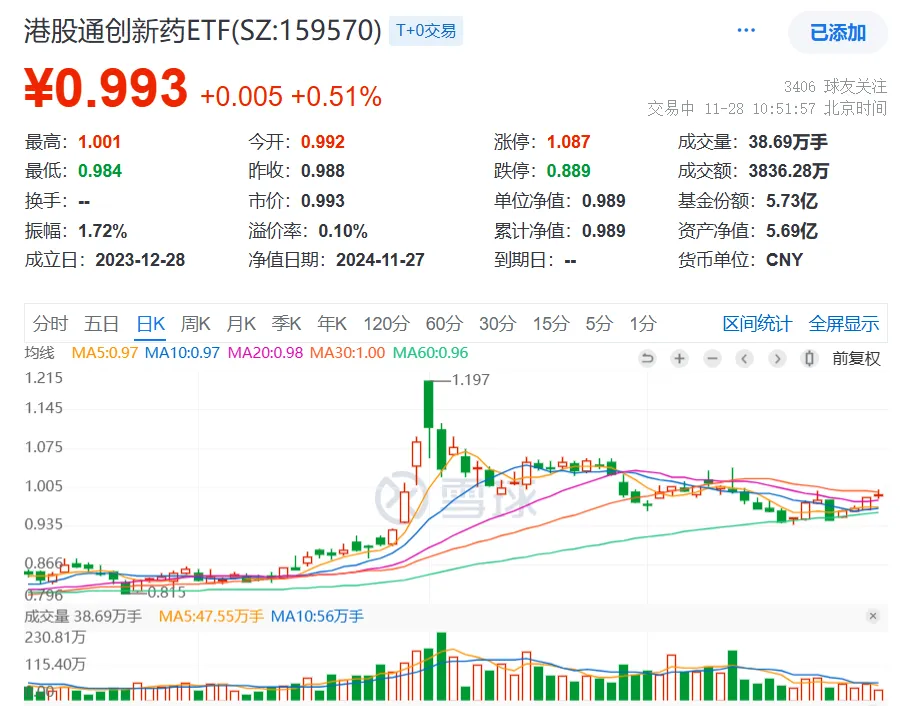Click the 最低 value 0.984
Viewport: 911px width, 706px height.
pyautogui.click(x=100, y=171)
